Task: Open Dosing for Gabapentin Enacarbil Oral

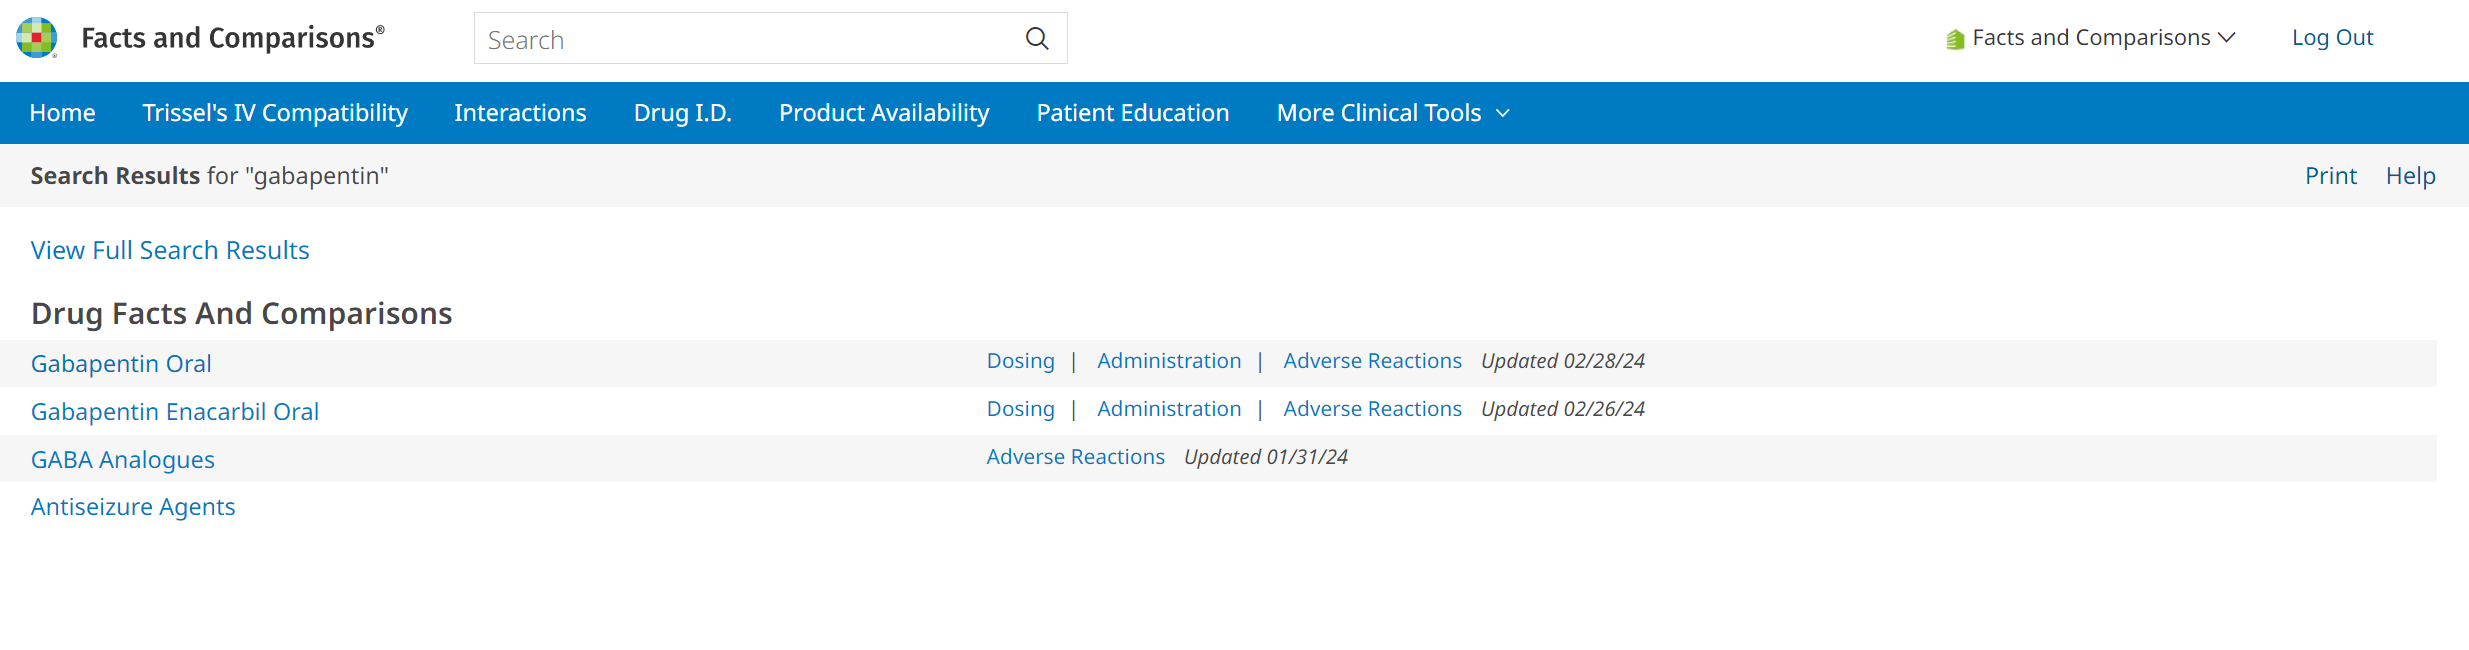Action: tap(1020, 409)
